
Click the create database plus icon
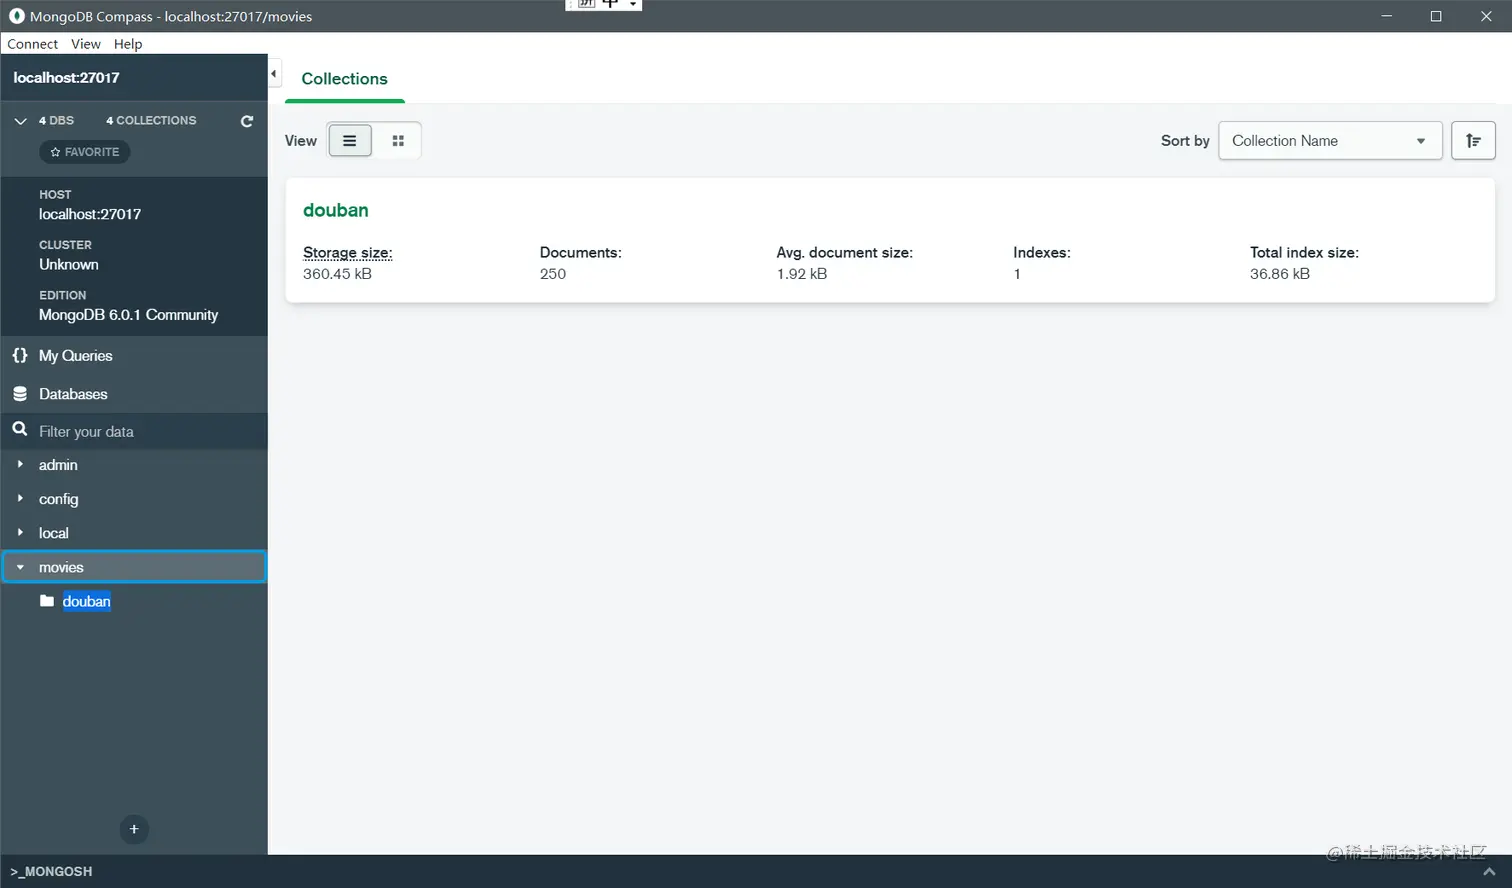click(134, 829)
